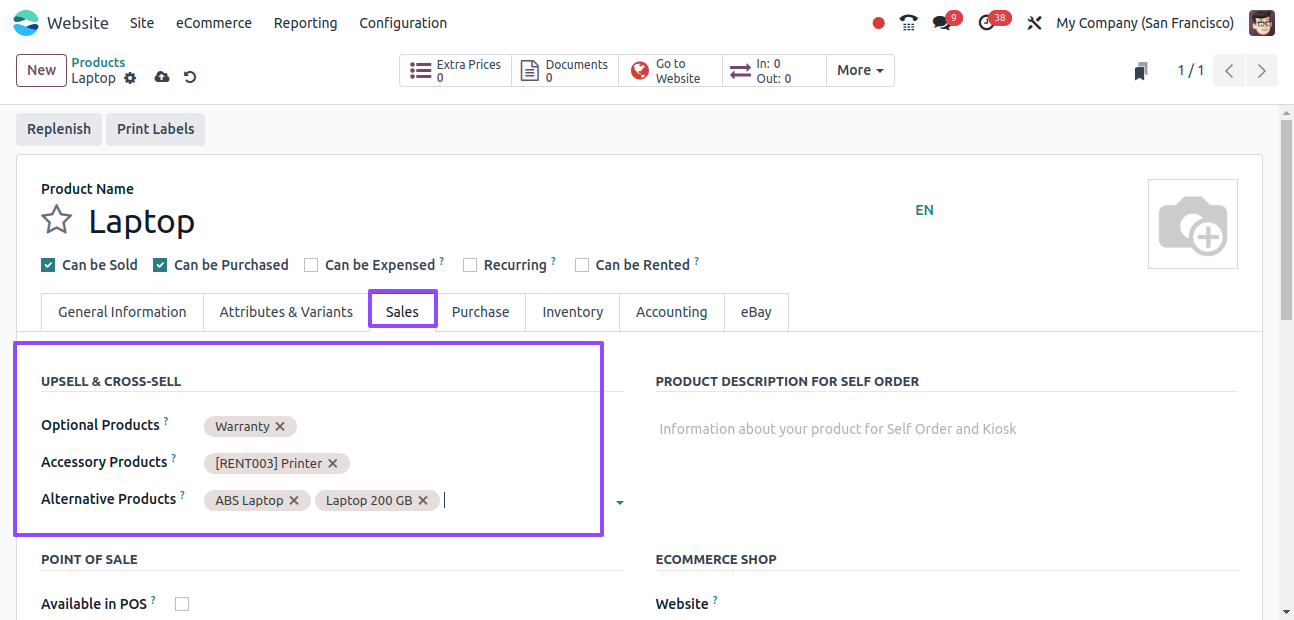
Task: Open the developer tools wrench icon
Action: [x=1034, y=23]
